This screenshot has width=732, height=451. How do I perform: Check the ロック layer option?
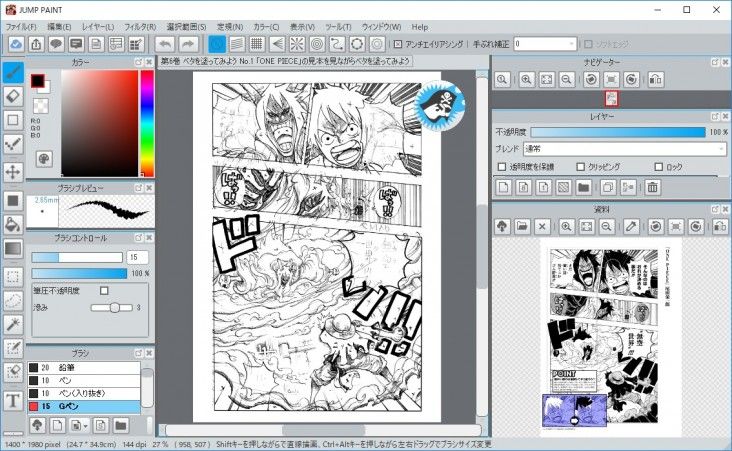click(x=659, y=167)
